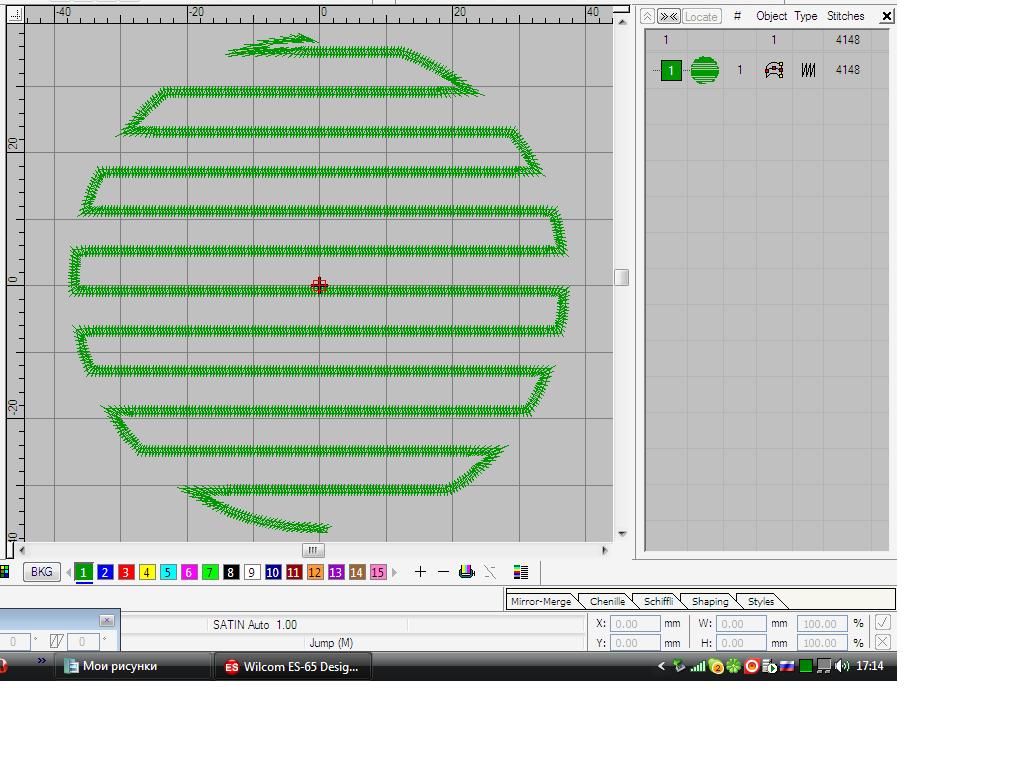Click the volume speaker icon in the system tray
The image size is (1024, 768).
click(x=842, y=666)
